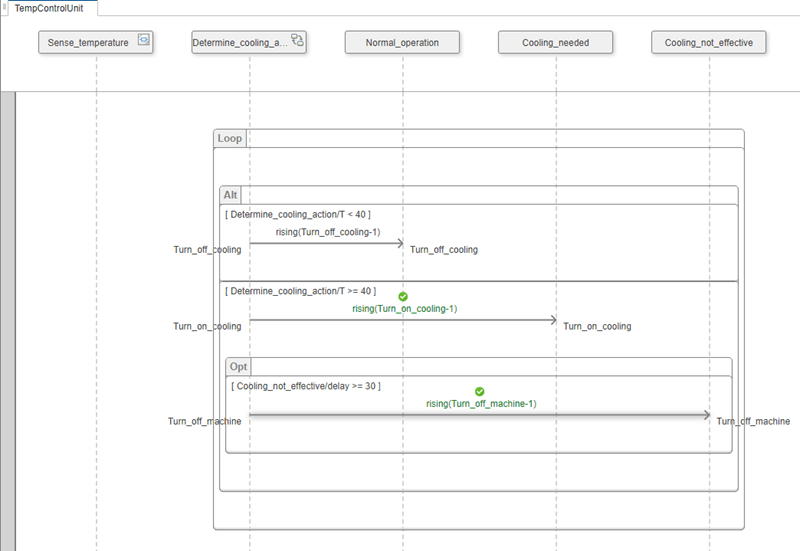Select the Alt fragment label
Screen dimensions: 800x551
pyautogui.click(x=231, y=194)
